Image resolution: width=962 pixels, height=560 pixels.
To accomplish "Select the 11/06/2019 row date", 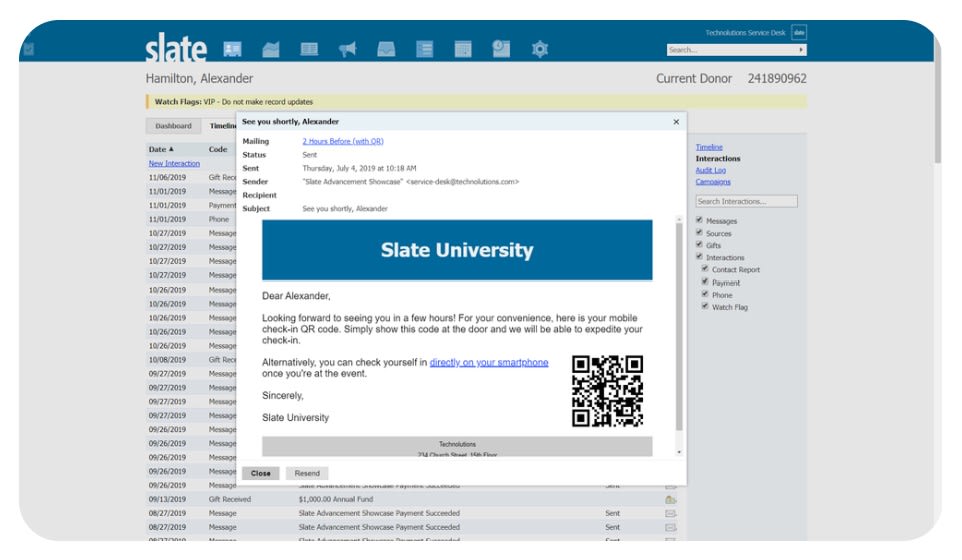I will point(167,177).
